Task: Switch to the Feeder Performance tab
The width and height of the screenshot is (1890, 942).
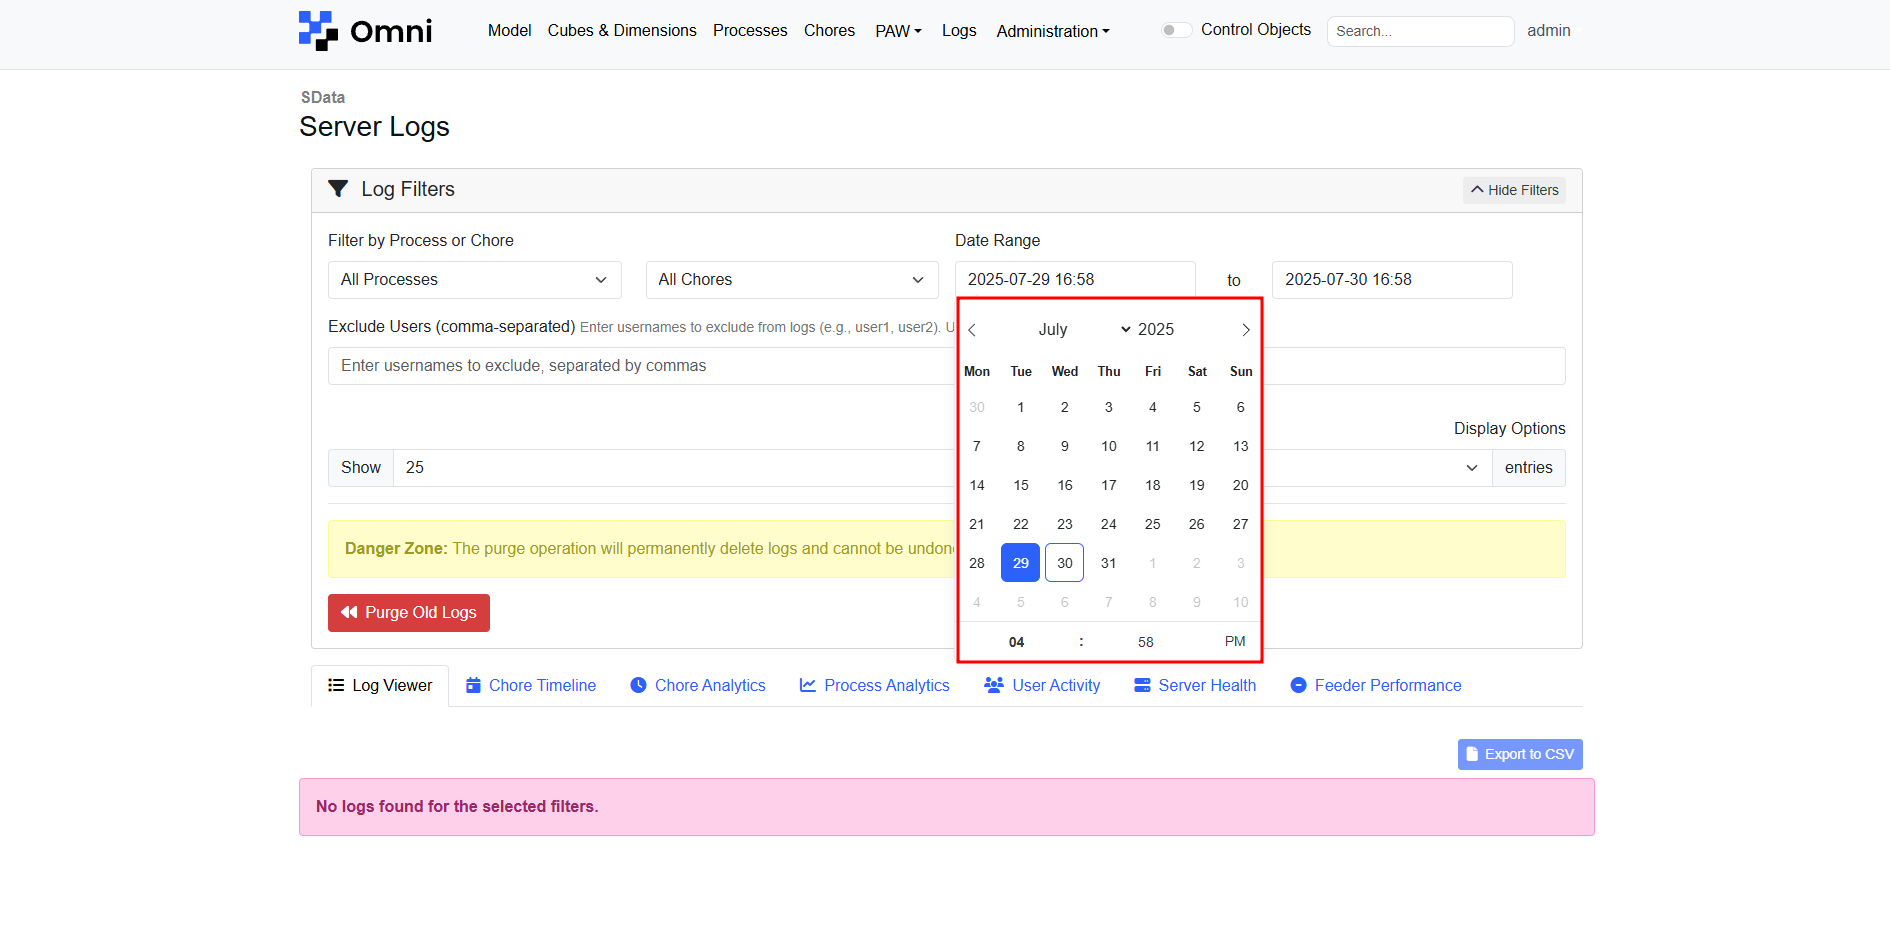Action: [x=1376, y=685]
